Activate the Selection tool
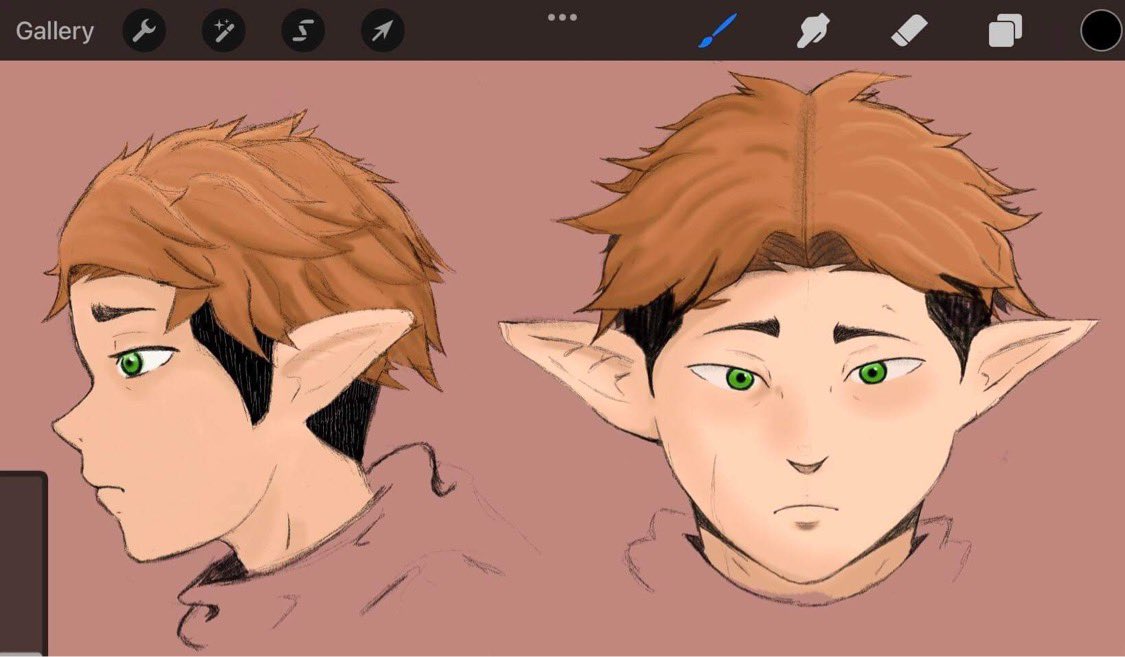Viewport: 1125px width, 657px height. coord(303,31)
